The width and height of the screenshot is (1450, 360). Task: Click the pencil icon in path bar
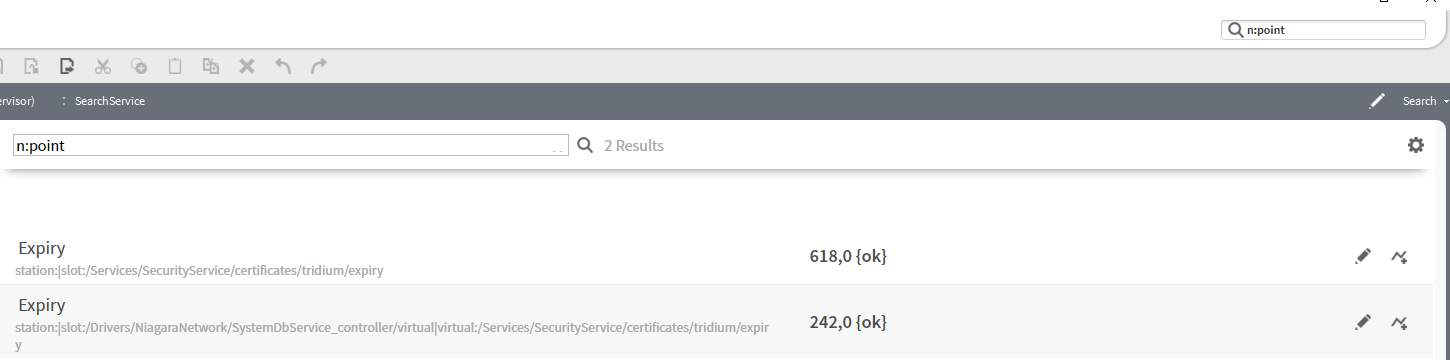tap(1377, 101)
